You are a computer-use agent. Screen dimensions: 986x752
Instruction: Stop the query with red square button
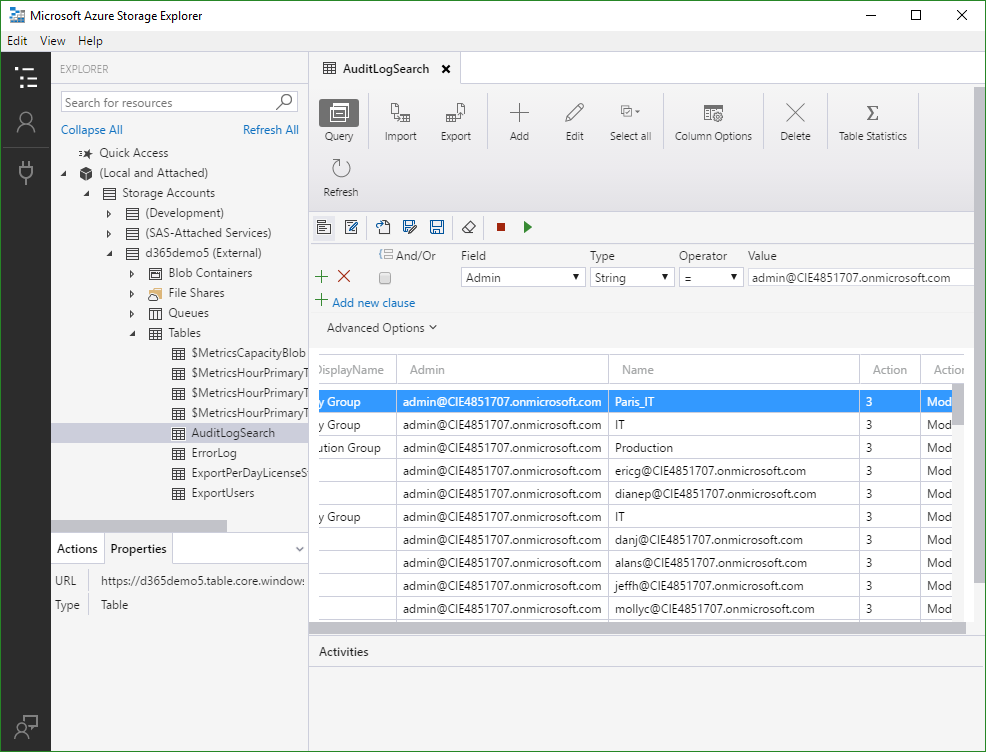point(501,227)
